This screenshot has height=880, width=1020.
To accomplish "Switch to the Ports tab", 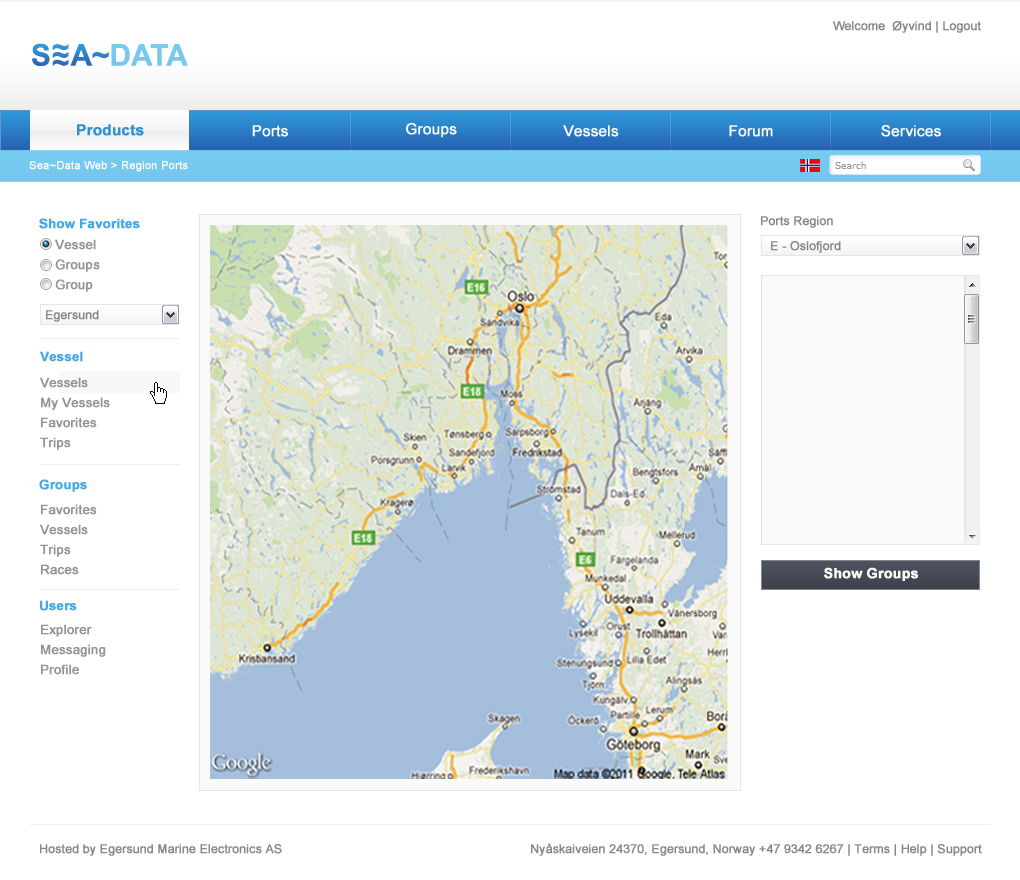I will pos(270,131).
